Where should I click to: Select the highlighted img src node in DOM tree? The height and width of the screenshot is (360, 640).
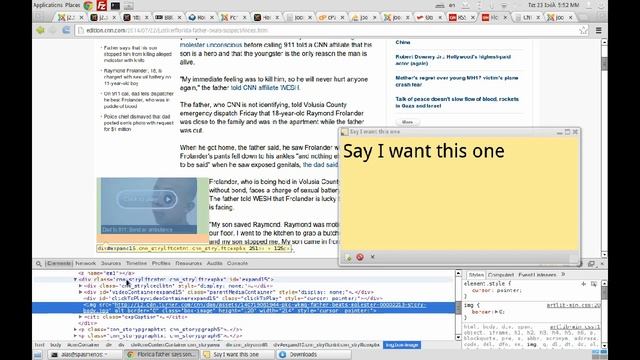click(x=244, y=308)
